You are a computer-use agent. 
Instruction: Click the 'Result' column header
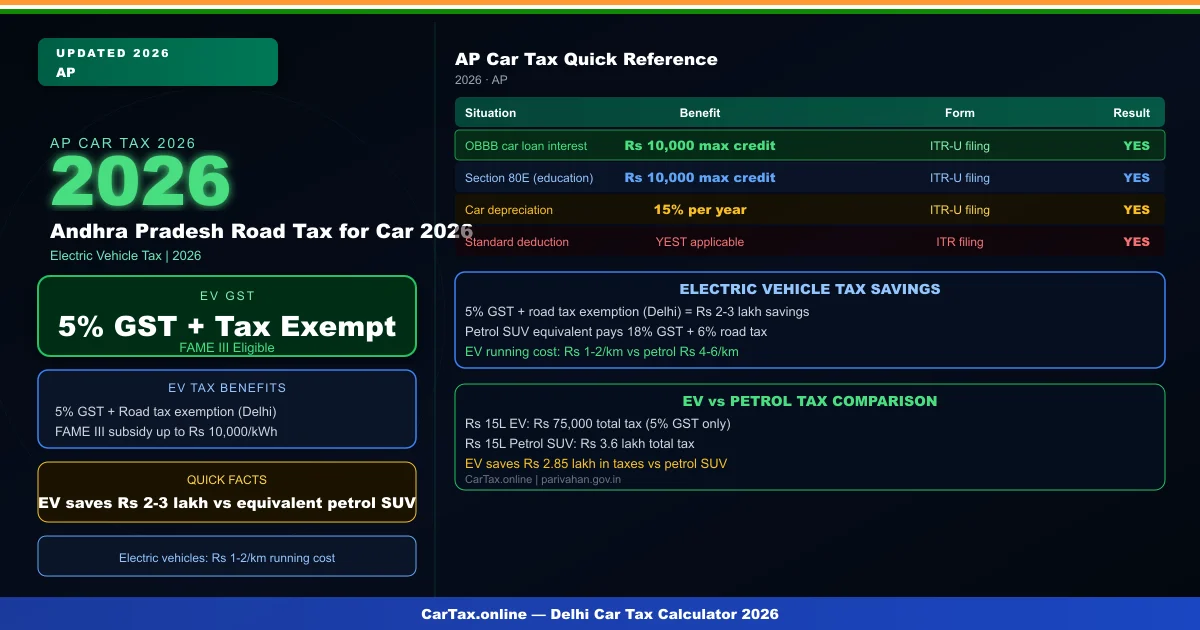pos(1132,113)
